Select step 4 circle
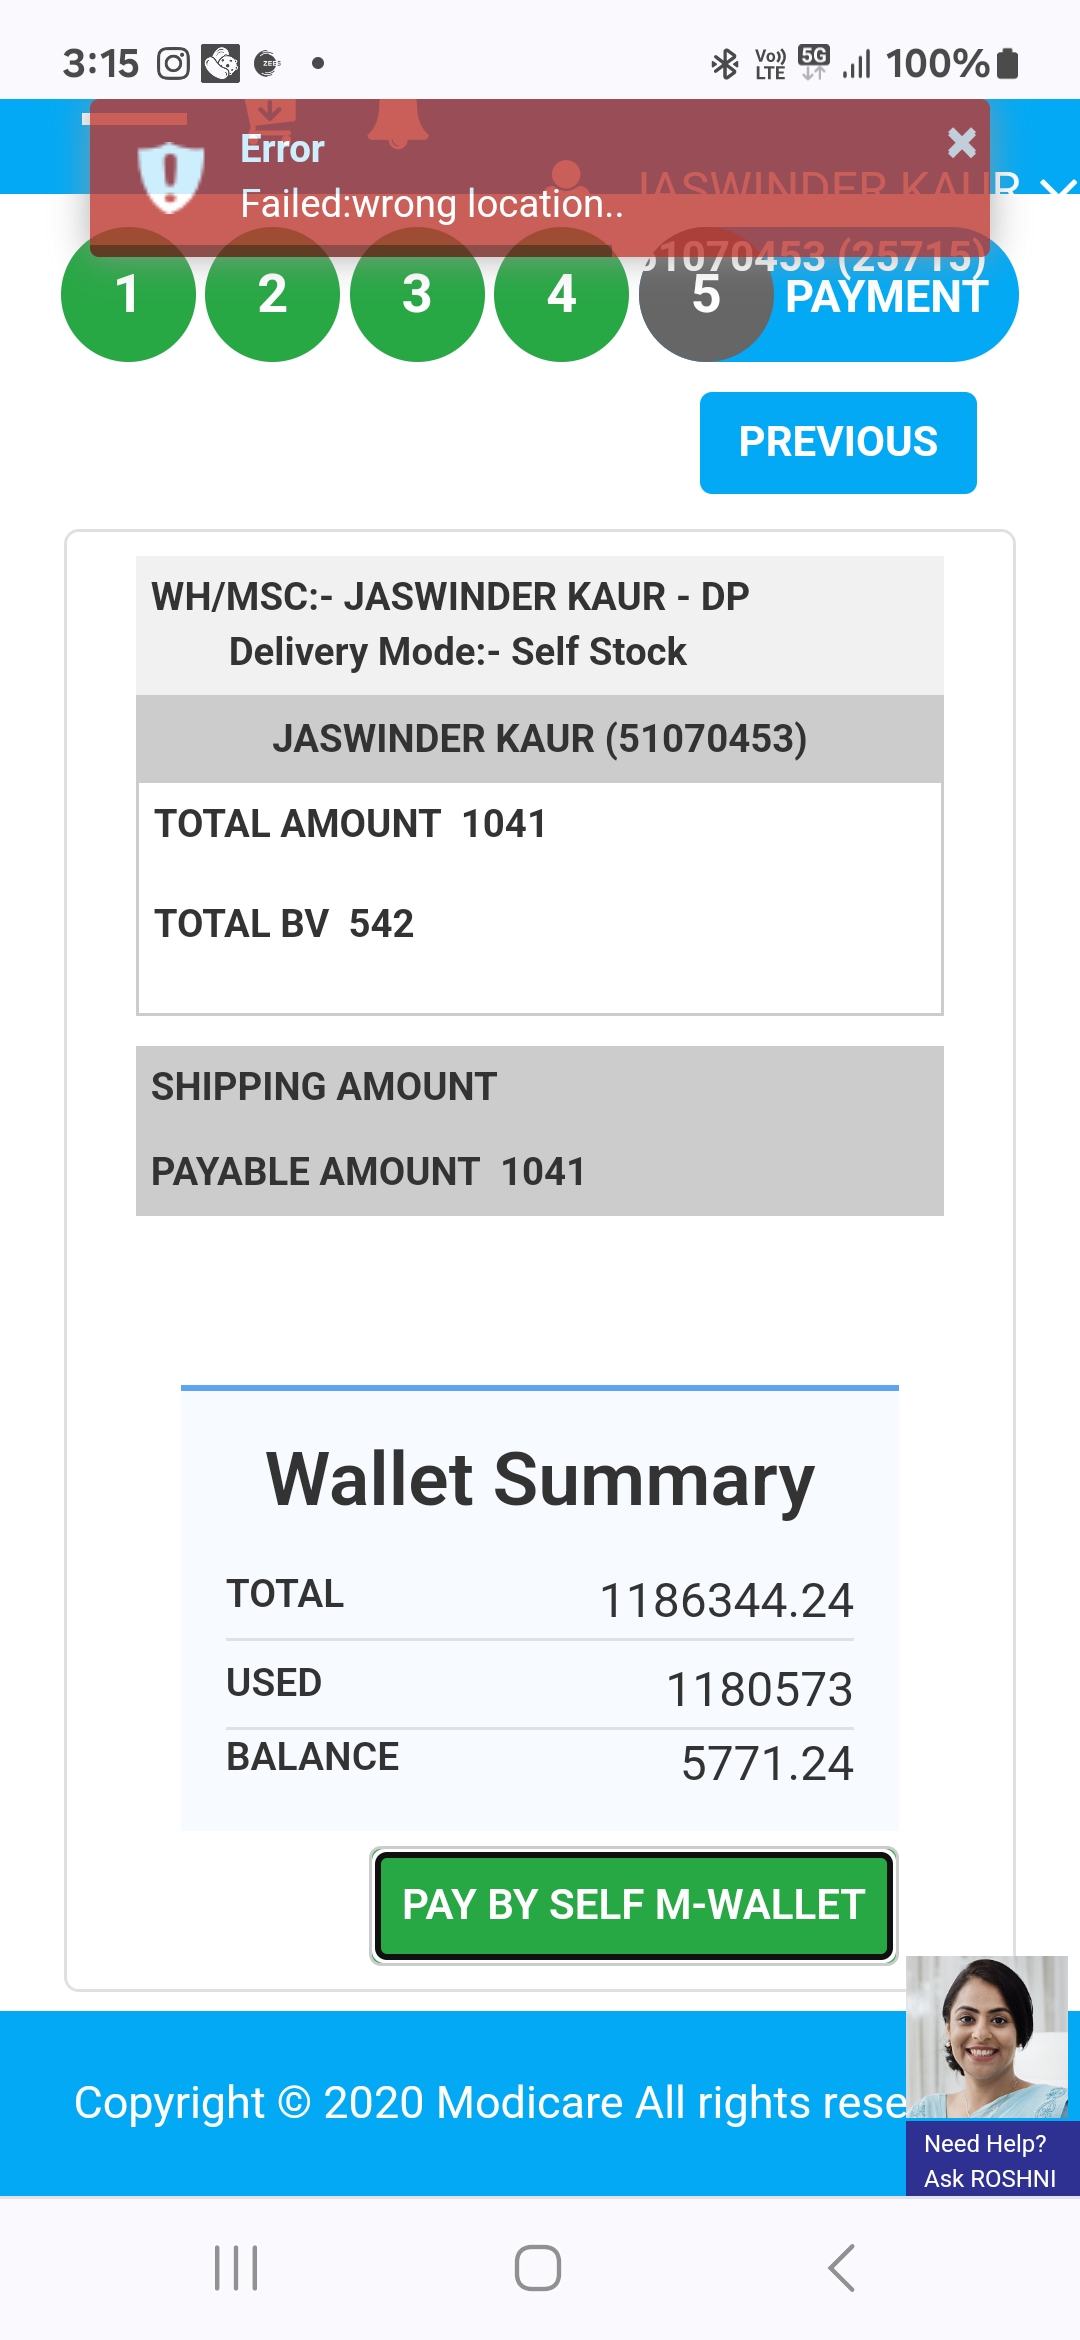The height and width of the screenshot is (2340, 1080). (561, 294)
